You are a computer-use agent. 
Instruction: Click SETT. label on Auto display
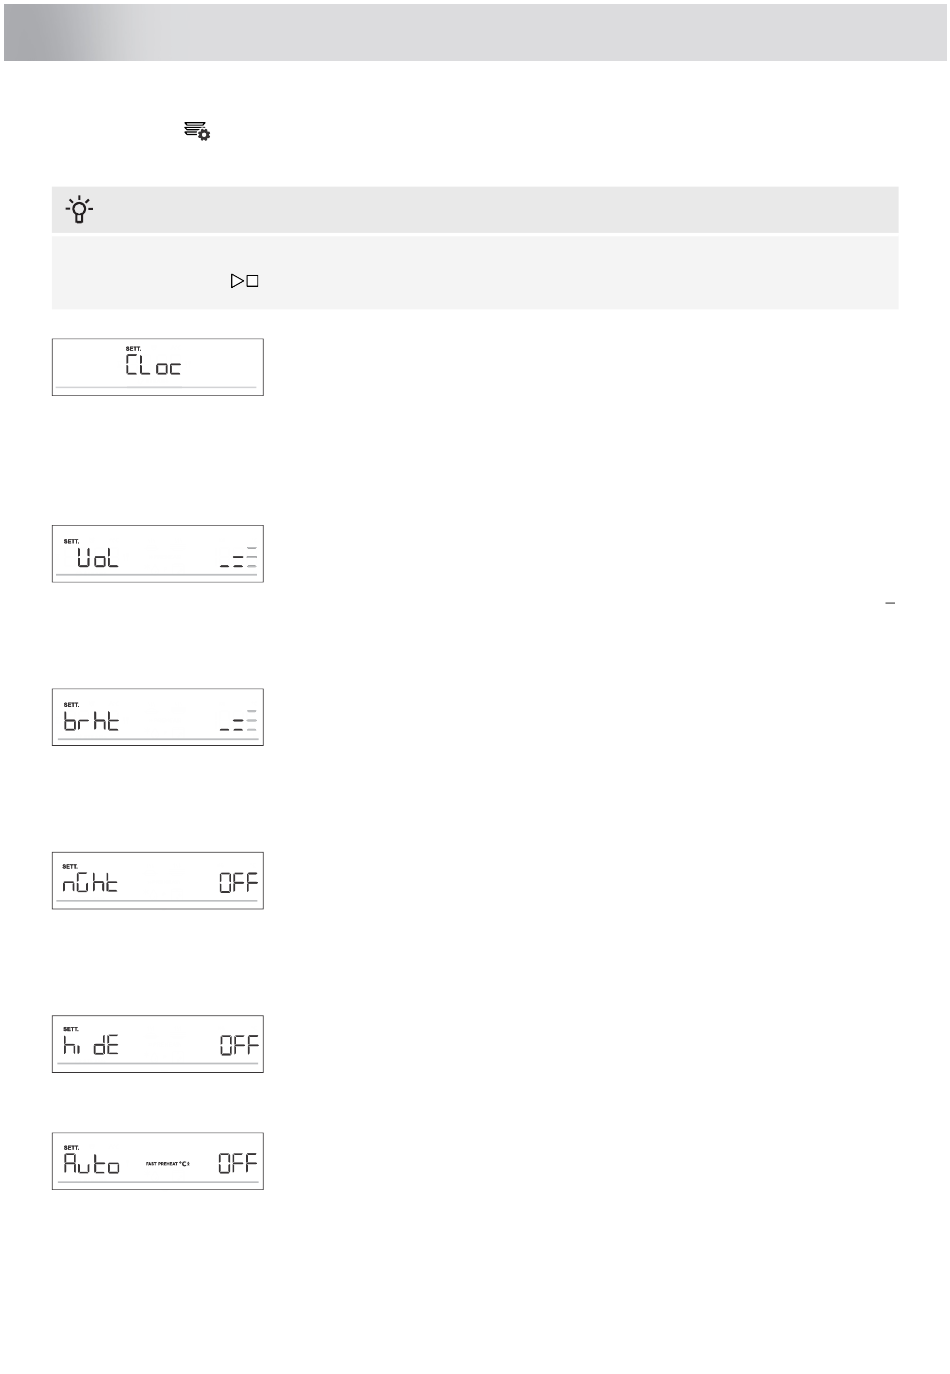point(71,1148)
